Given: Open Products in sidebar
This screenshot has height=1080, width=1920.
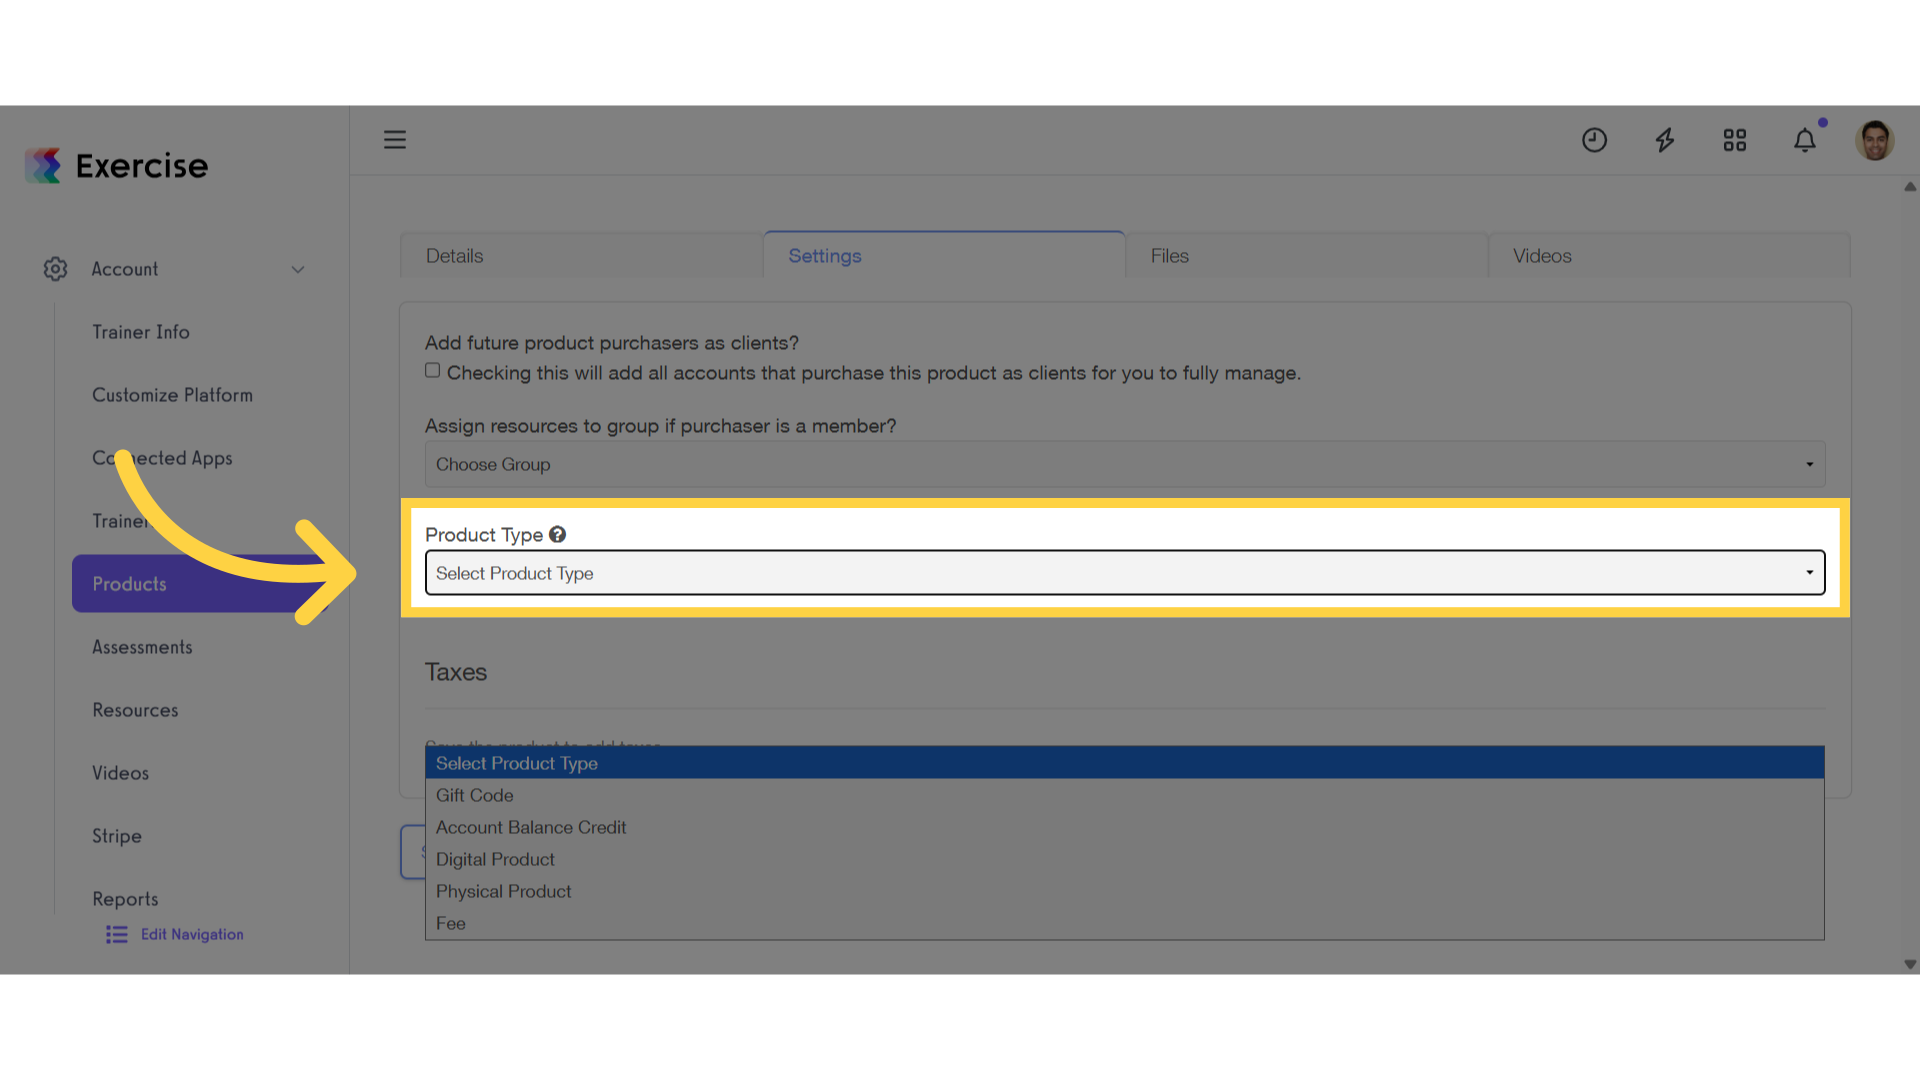Looking at the screenshot, I should coord(200,584).
